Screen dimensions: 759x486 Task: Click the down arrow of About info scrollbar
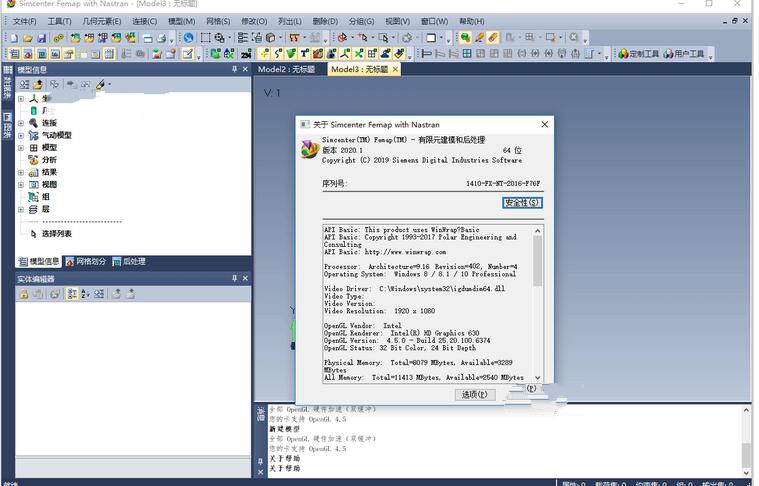pos(537,378)
